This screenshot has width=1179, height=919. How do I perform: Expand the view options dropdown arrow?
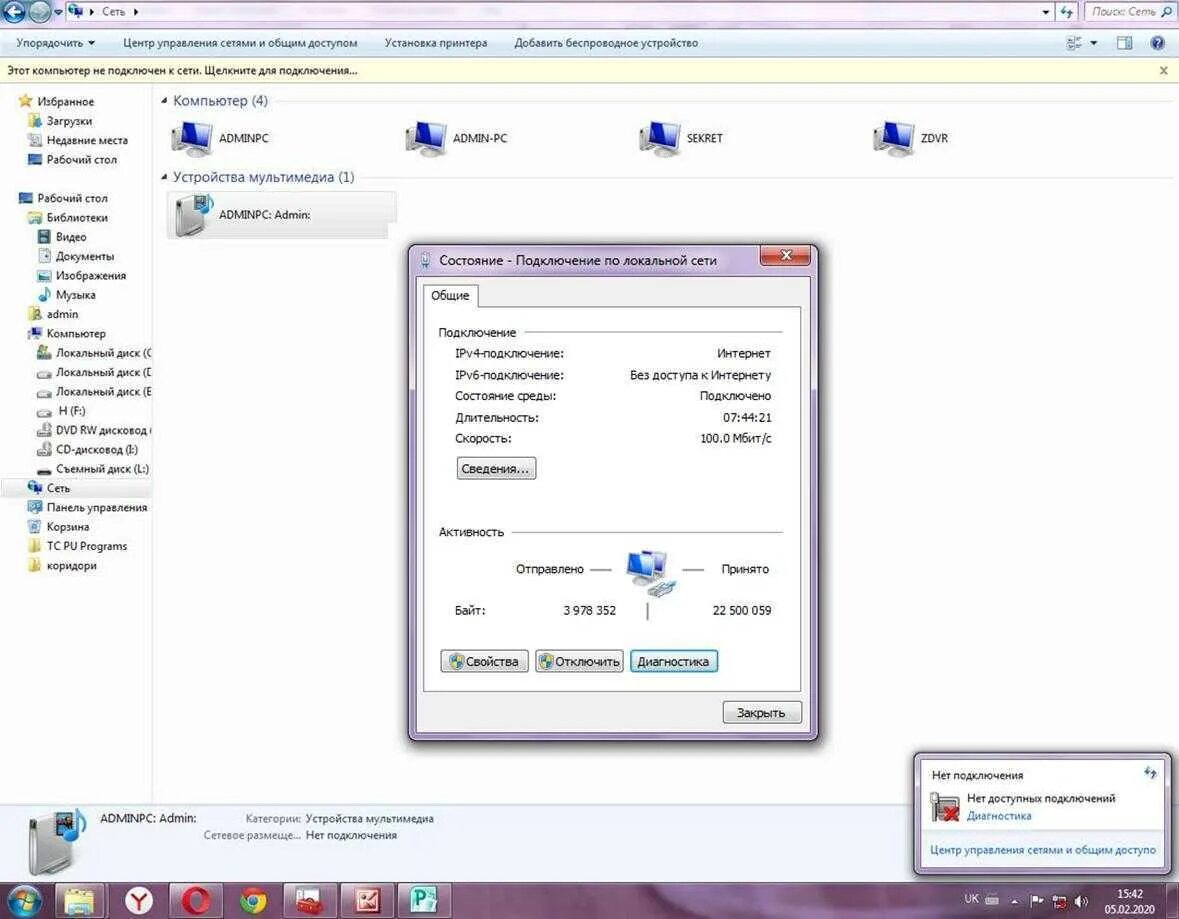point(1093,43)
